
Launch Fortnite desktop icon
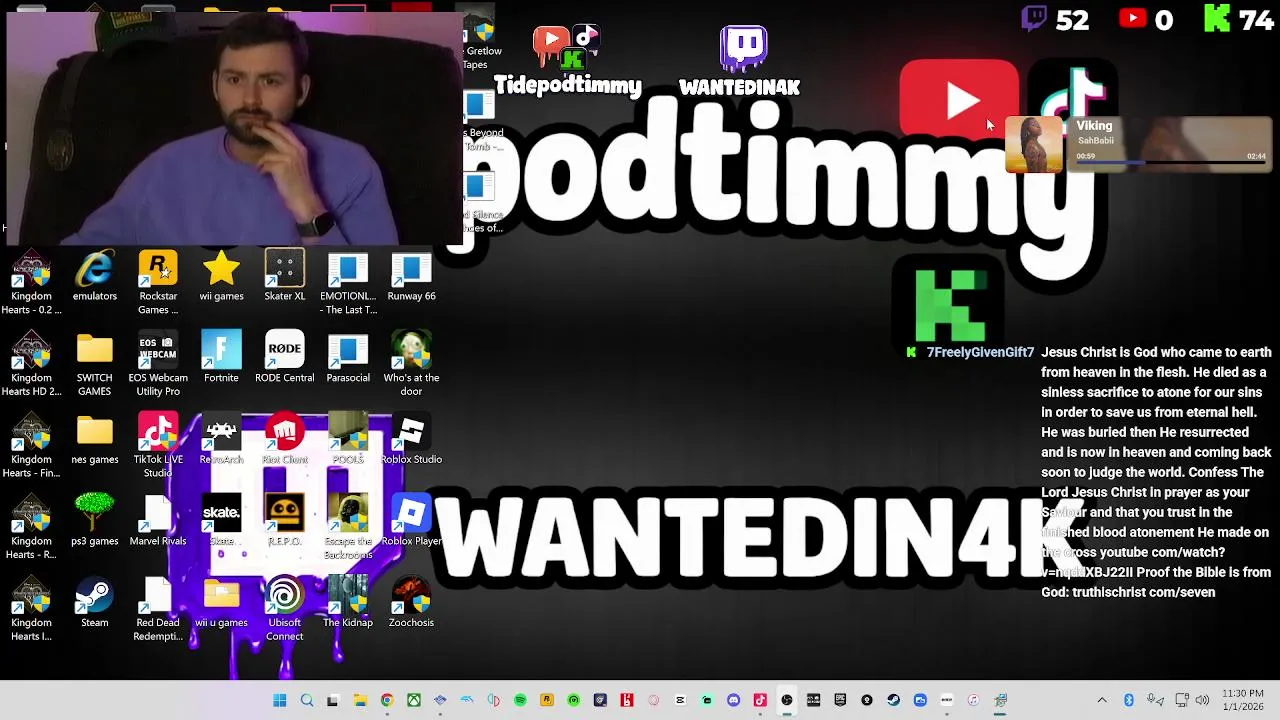pos(221,358)
